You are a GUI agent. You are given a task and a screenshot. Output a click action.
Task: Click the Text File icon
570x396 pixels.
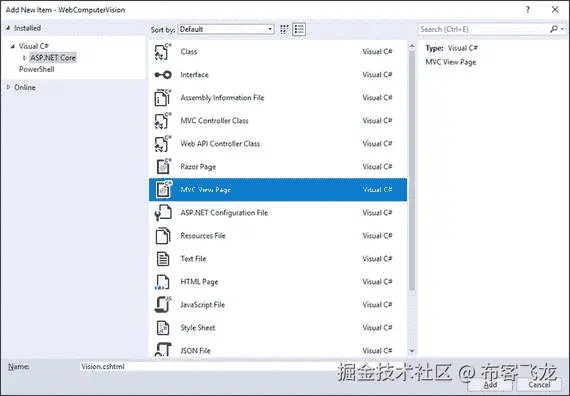[163, 259]
